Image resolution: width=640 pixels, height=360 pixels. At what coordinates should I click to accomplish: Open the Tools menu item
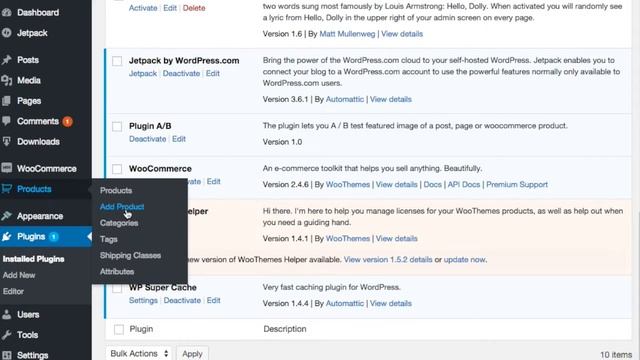tap(27, 335)
